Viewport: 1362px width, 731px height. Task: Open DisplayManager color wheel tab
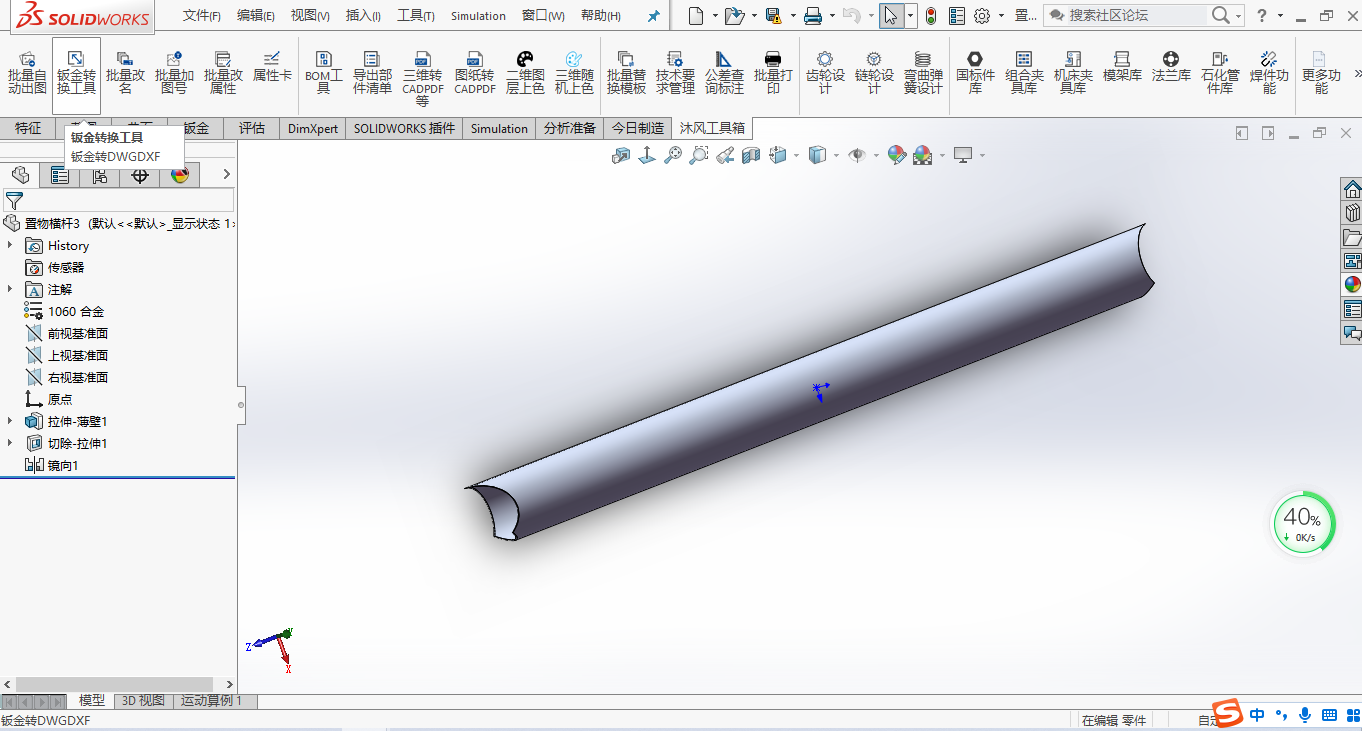tap(180, 176)
